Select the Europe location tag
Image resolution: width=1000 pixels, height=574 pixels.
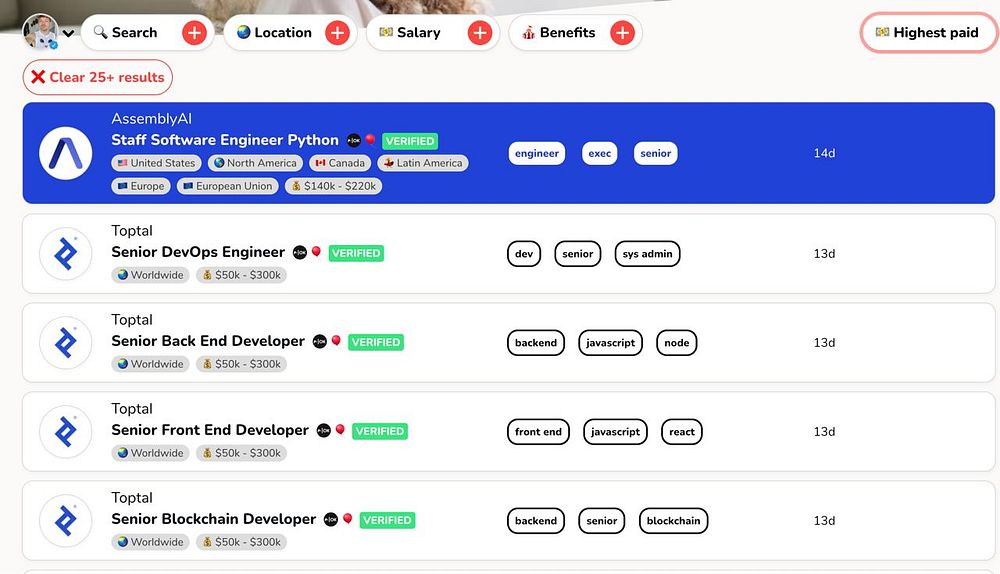tap(141, 186)
